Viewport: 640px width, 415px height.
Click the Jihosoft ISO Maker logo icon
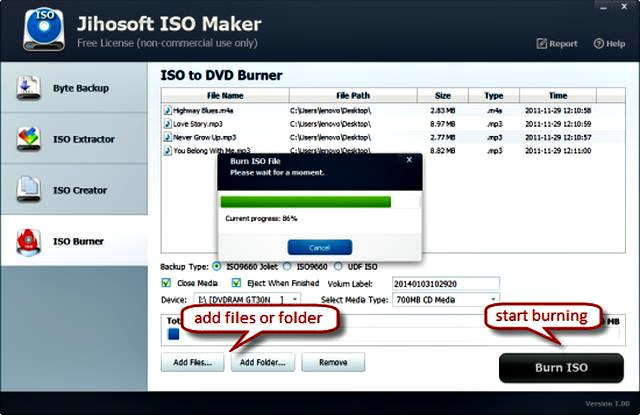tap(44, 29)
